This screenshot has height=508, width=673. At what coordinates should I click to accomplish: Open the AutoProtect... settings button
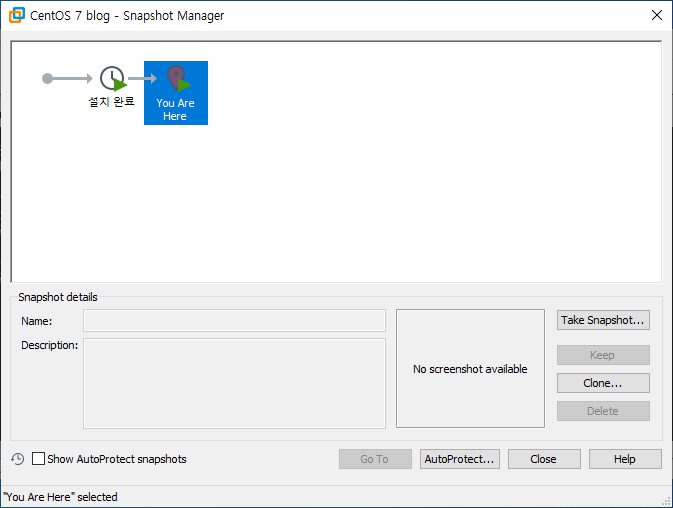click(x=460, y=459)
